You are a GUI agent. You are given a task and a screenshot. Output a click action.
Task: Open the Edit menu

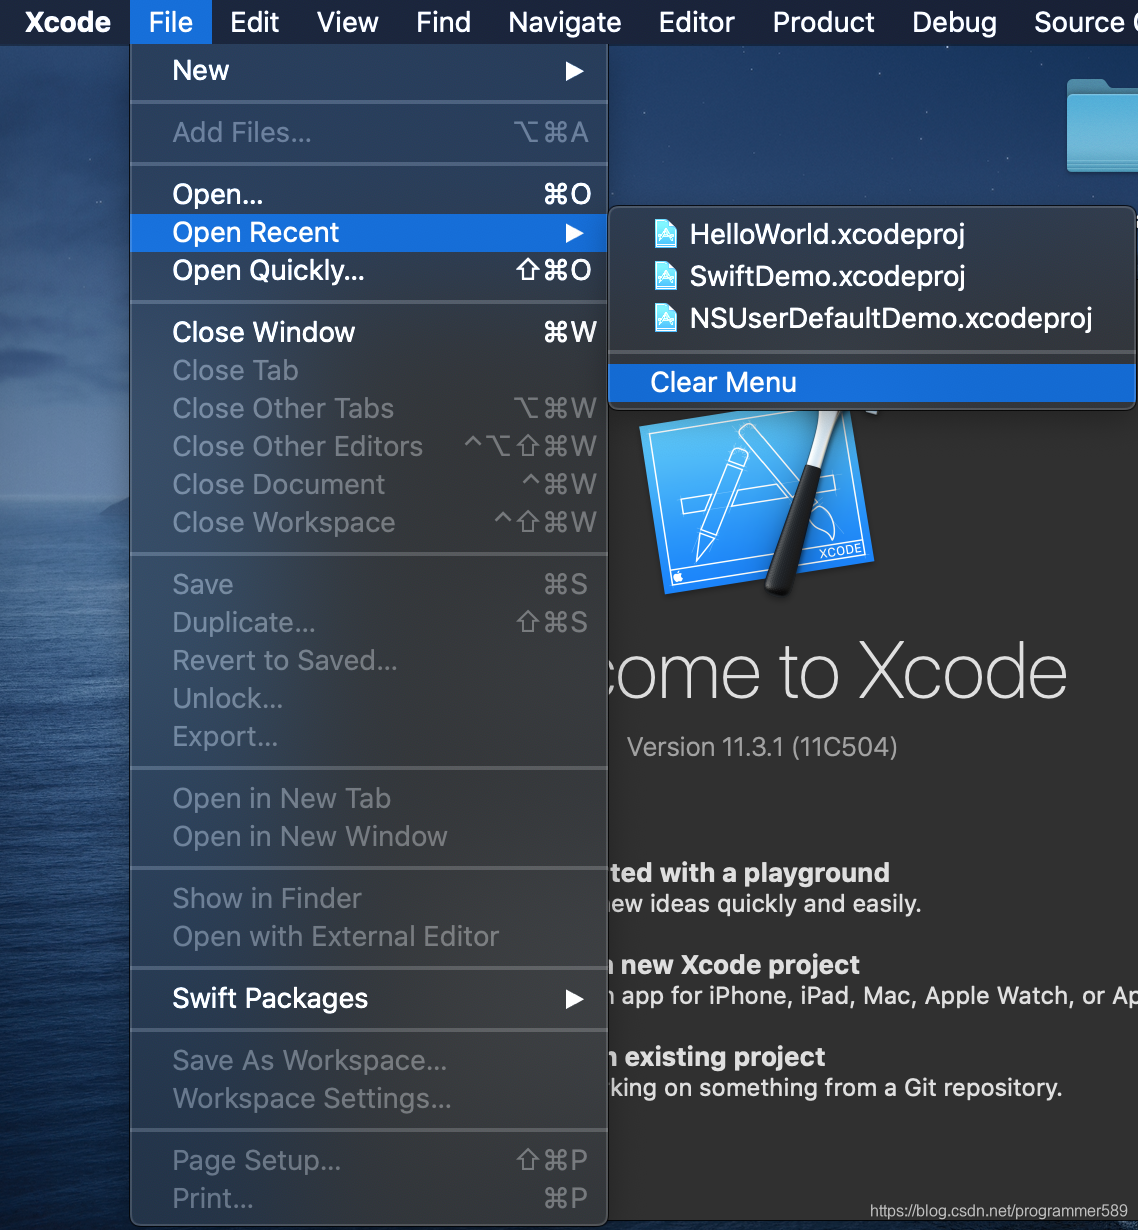click(x=254, y=22)
